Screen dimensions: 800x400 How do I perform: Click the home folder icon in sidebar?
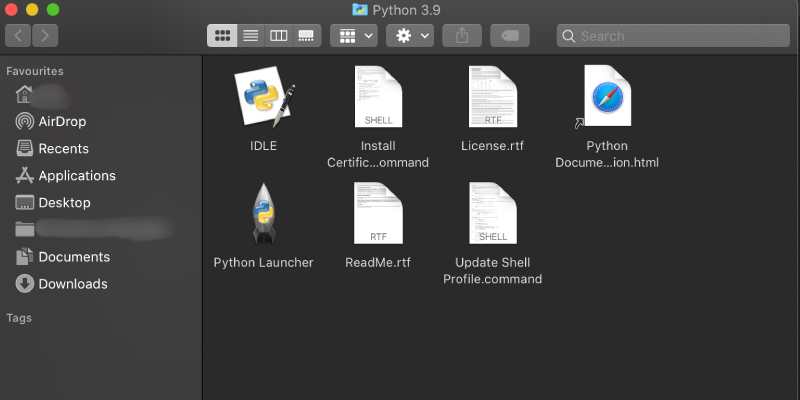click(x=24, y=94)
